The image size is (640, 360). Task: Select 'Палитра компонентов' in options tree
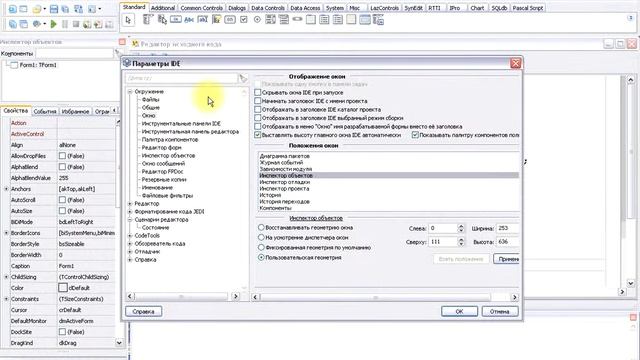[x=170, y=140]
